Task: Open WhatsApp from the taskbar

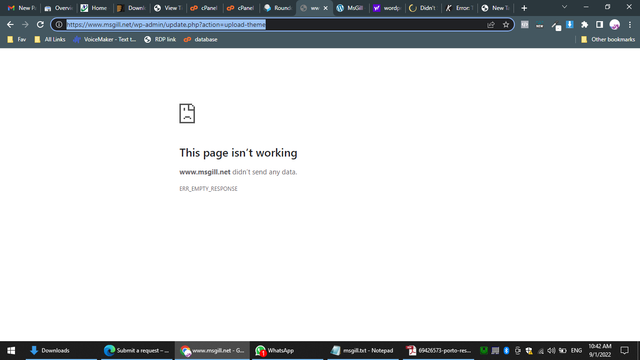Action: click(x=287, y=350)
